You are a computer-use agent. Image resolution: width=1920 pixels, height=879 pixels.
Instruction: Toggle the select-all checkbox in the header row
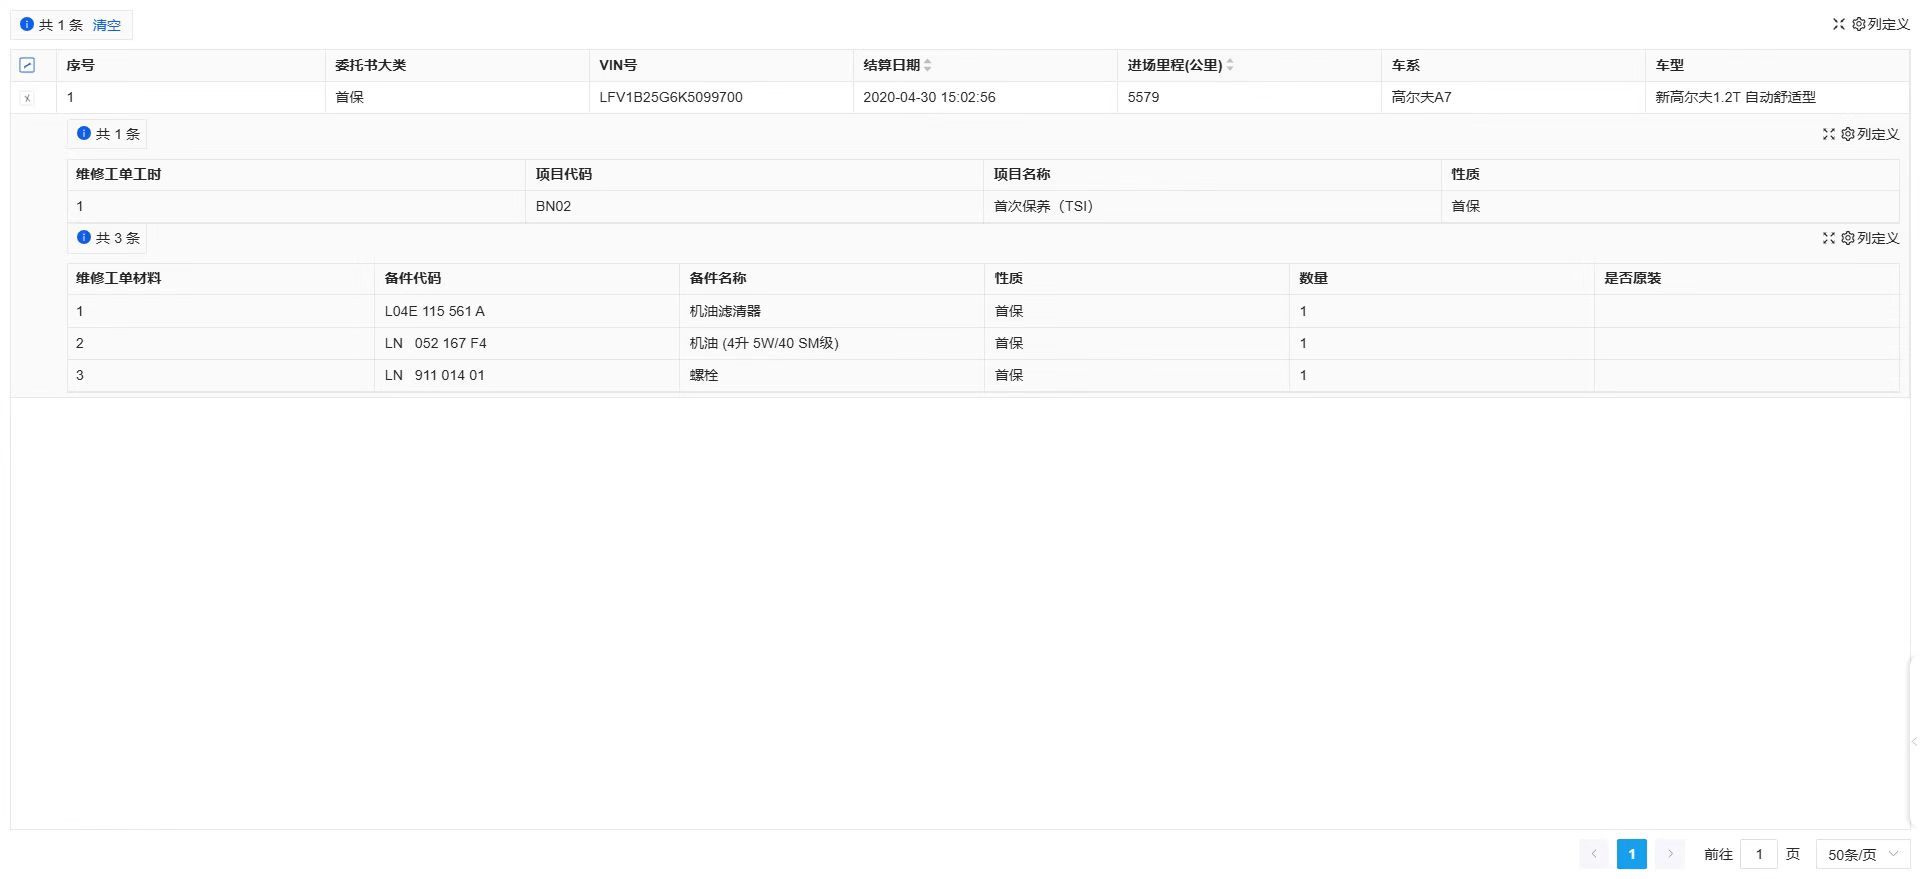[x=27, y=65]
